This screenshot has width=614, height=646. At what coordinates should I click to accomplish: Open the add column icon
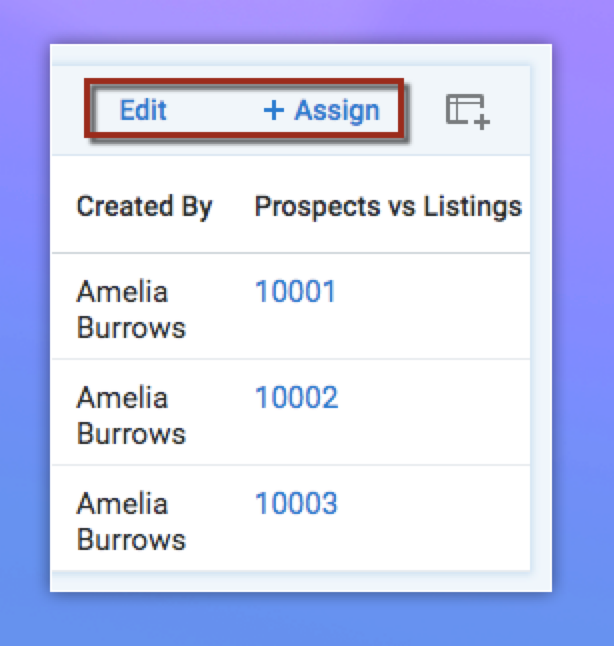[466, 110]
